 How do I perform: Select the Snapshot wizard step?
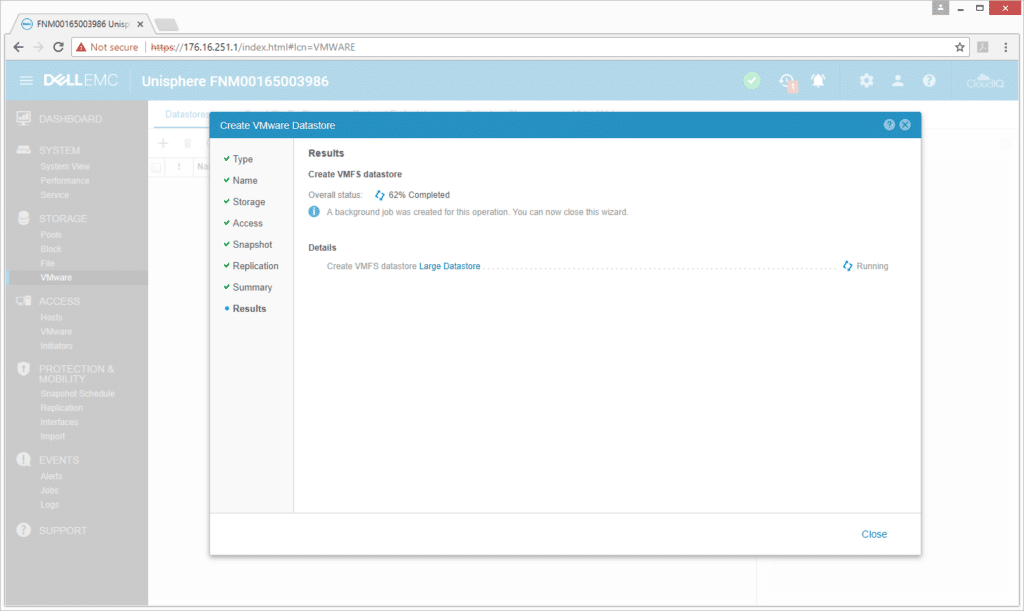click(252, 245)
